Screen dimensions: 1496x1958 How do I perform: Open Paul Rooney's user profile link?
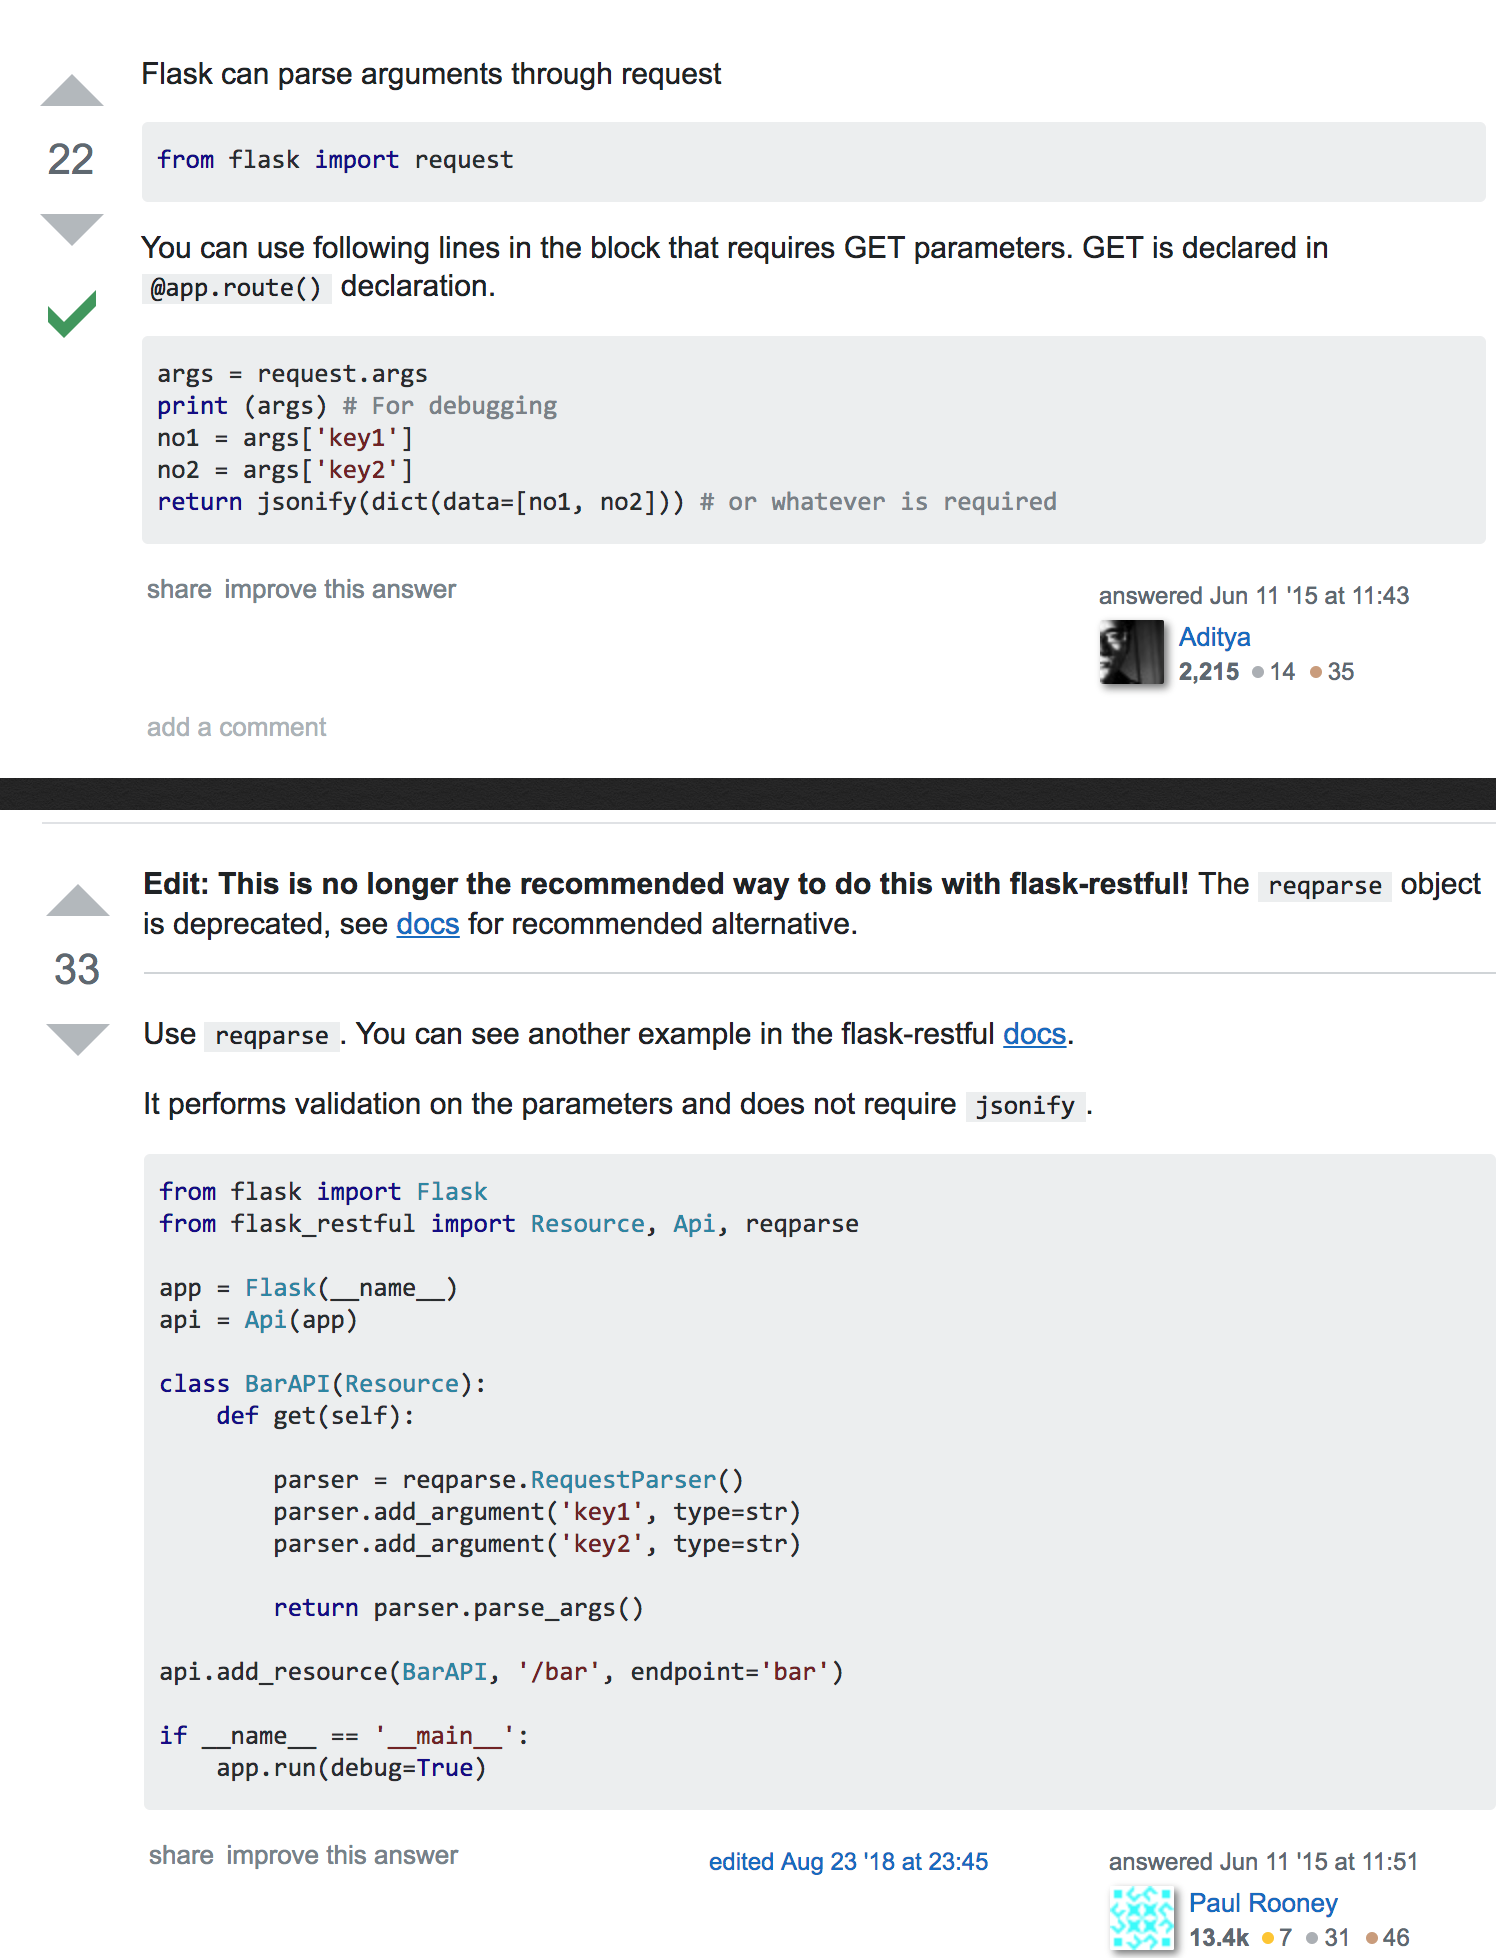pyautogui.click(x=1262, y=1903)
